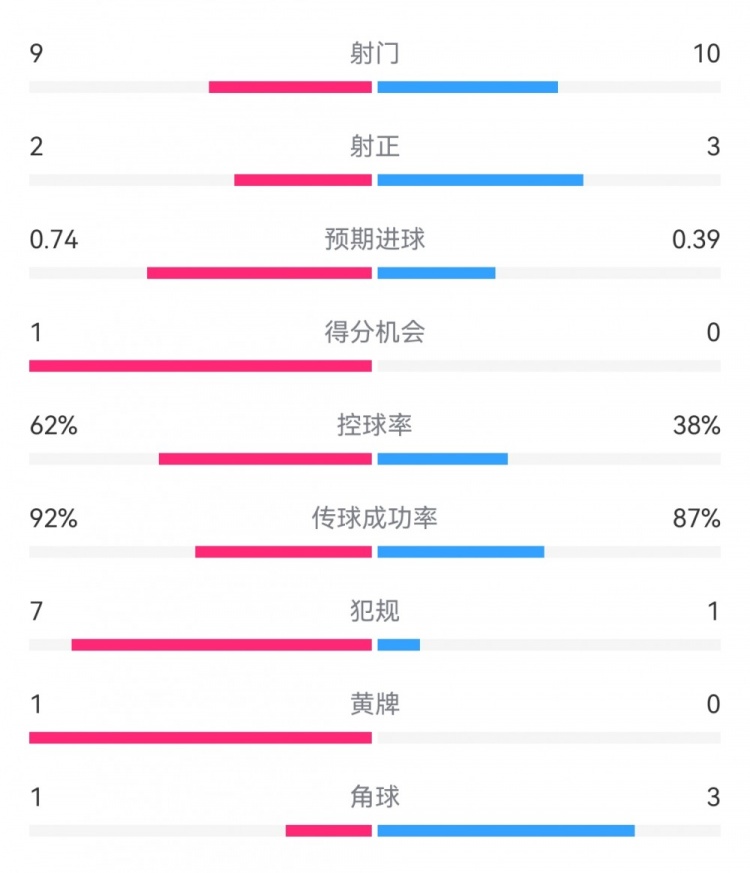Select the 得分机会 label
Viewport: 750px width, 873px height.
pos(375,332)
